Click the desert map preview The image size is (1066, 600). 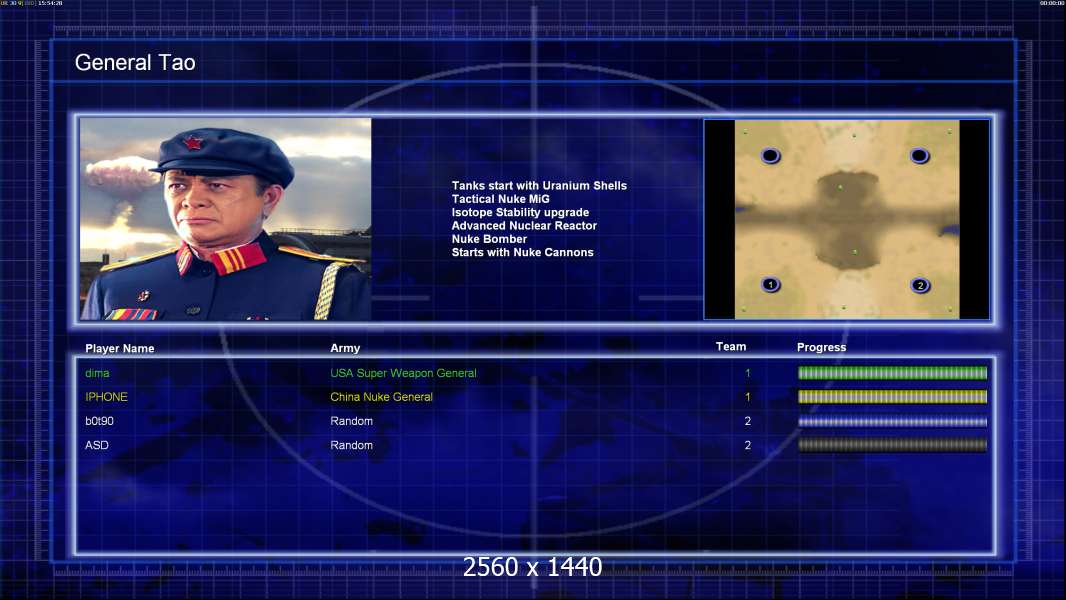point(847,219)
